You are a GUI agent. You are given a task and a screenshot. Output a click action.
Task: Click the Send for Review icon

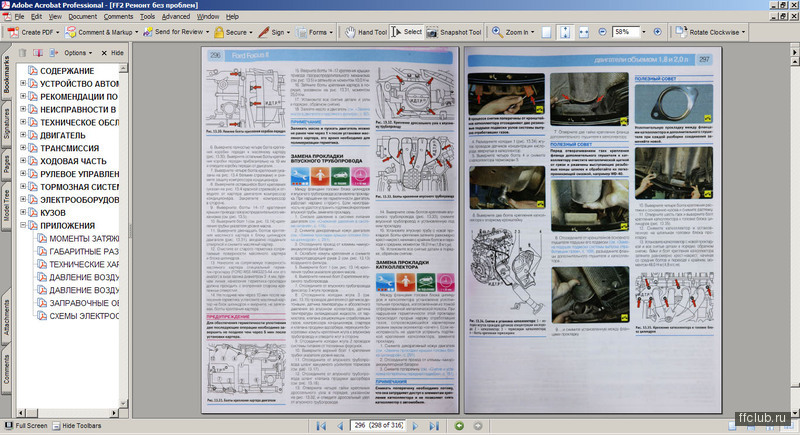point(148,32)
